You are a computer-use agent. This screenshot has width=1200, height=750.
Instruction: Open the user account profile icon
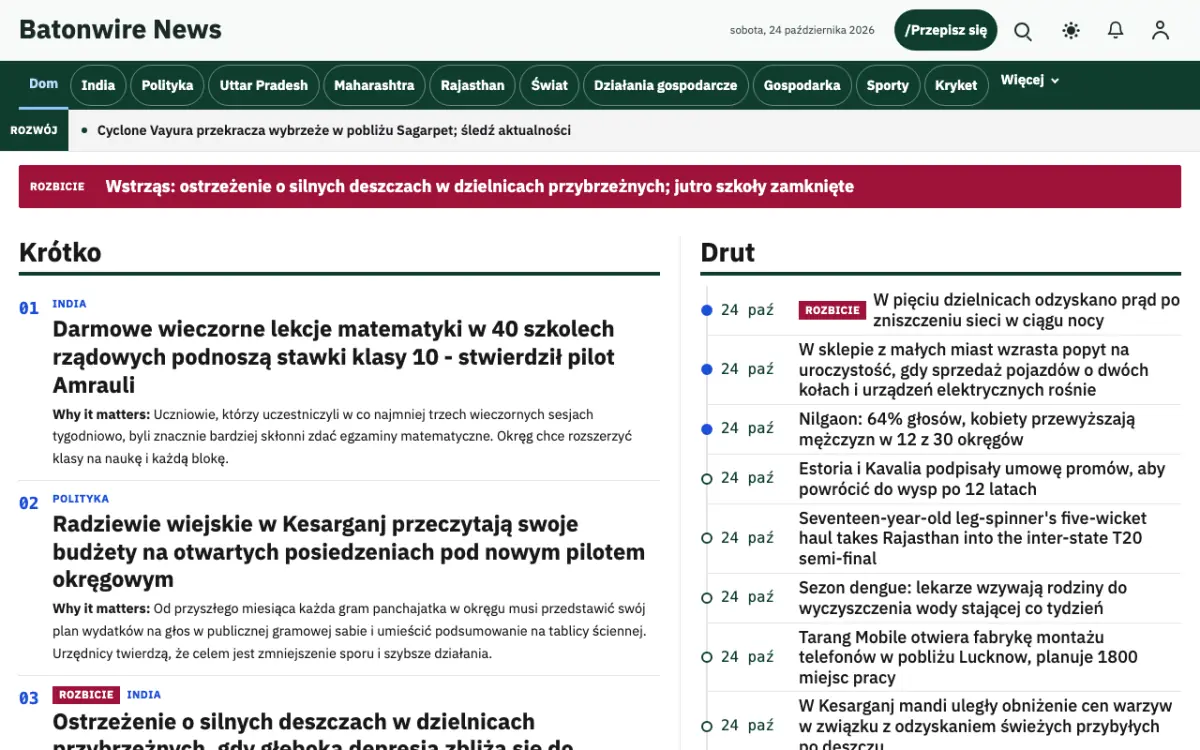pos(1160,31)
